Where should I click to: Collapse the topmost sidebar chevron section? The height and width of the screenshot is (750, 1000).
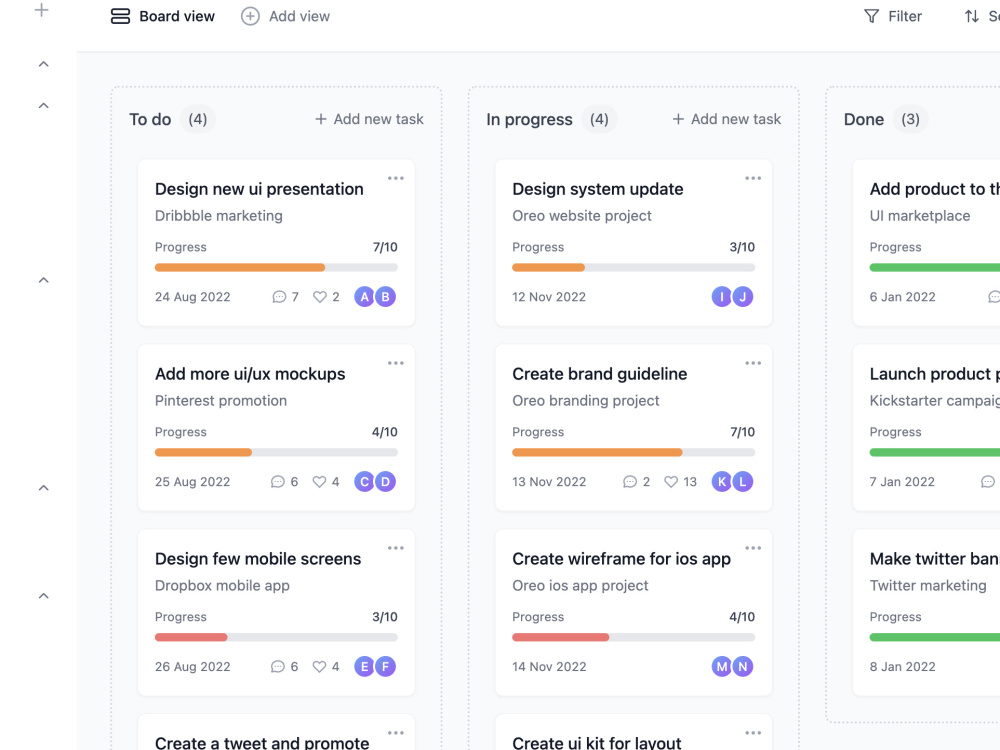click(43, 64)
